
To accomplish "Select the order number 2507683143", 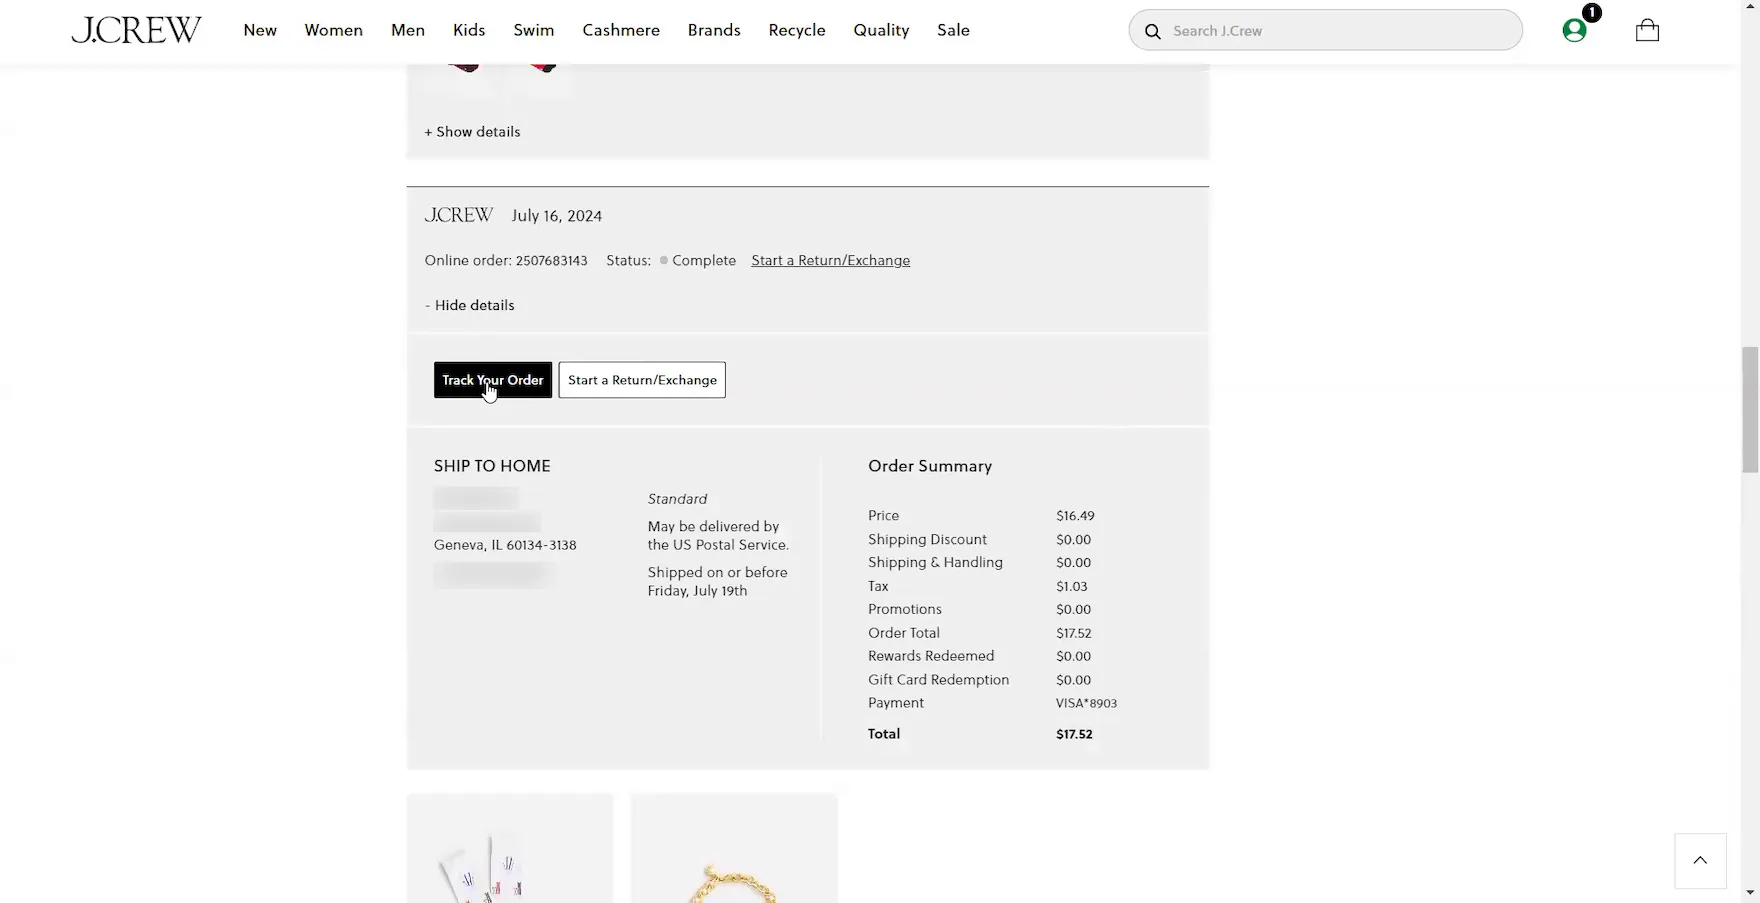I will point(551,260).
